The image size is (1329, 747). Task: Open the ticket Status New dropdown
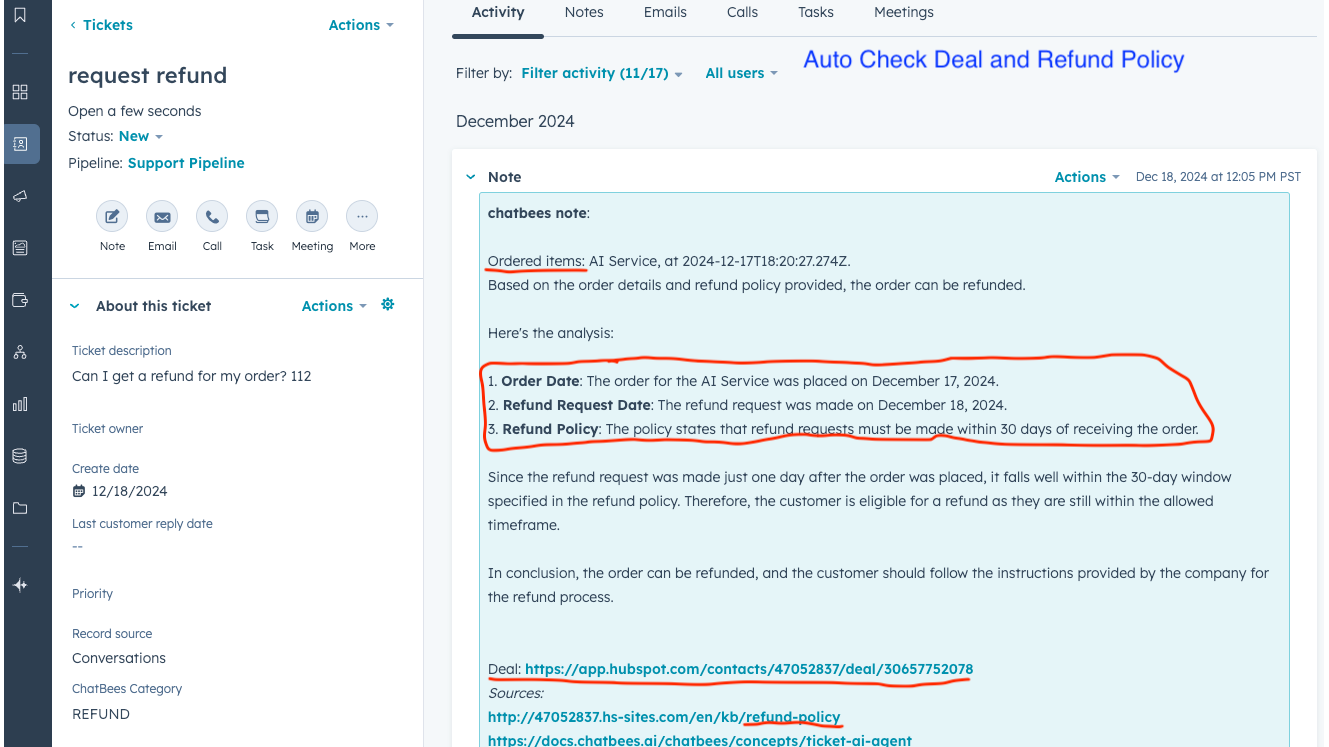pyautogui.click(x=140, y=136)
